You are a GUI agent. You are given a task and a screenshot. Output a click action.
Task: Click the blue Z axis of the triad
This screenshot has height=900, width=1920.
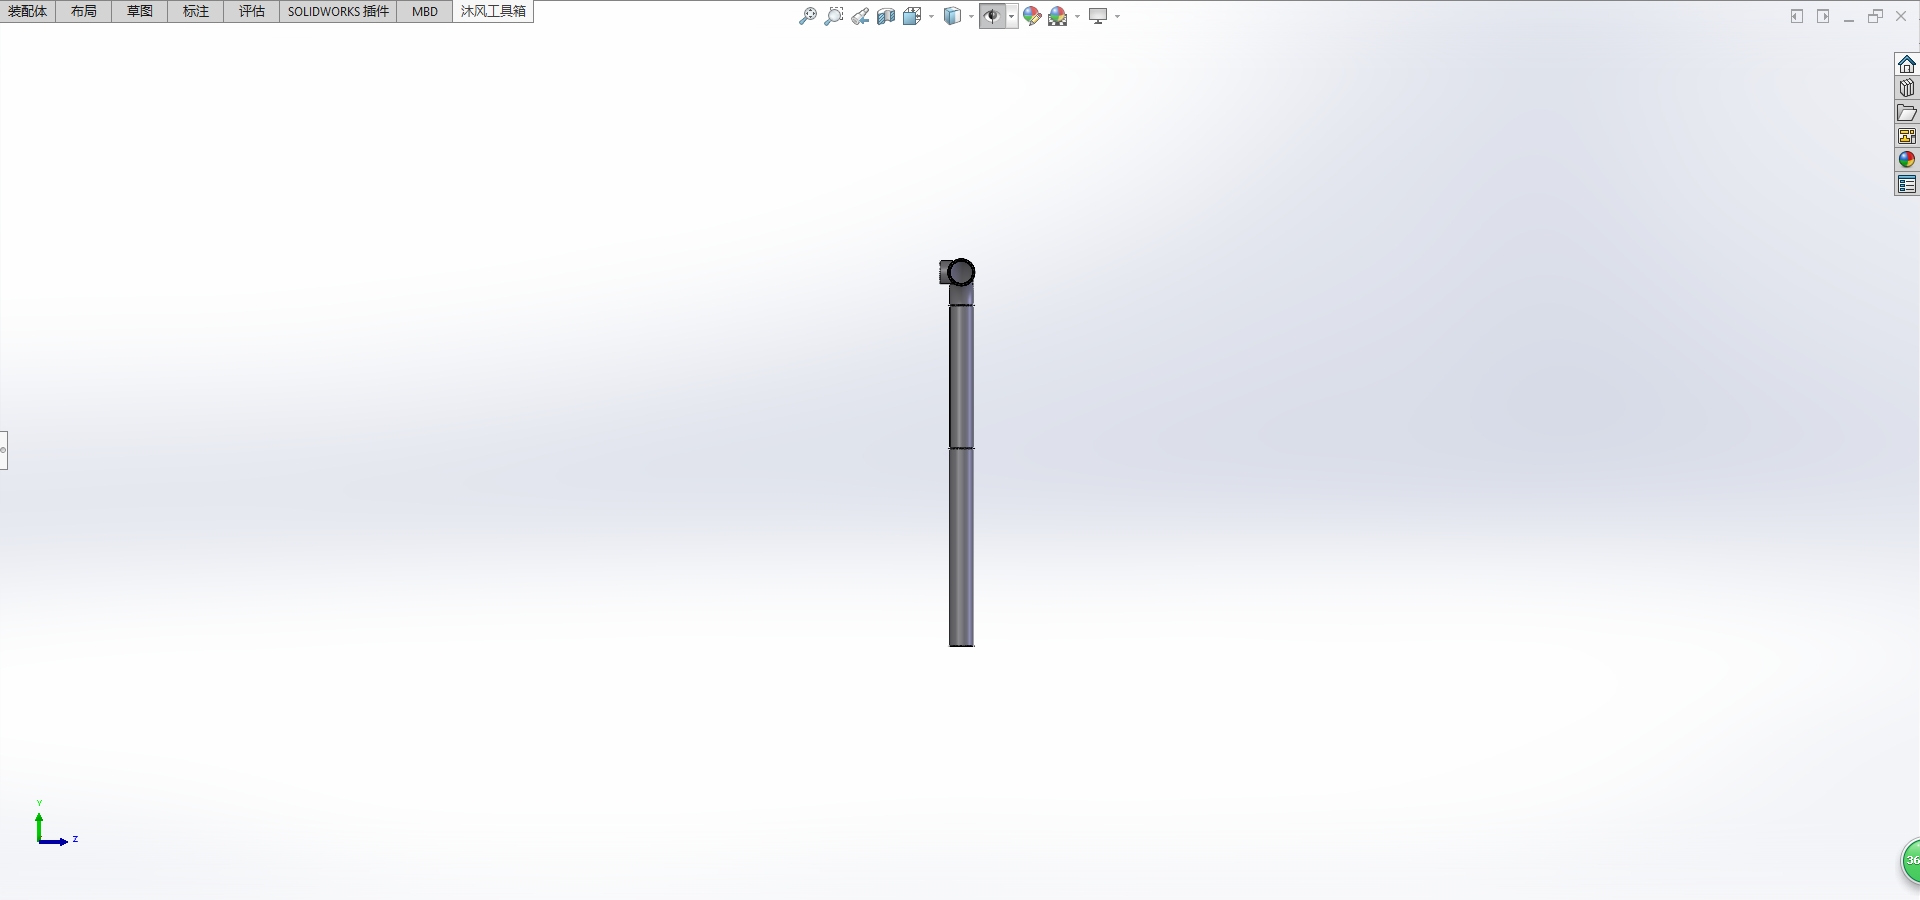pyautogui.click(x=55, y=842)
